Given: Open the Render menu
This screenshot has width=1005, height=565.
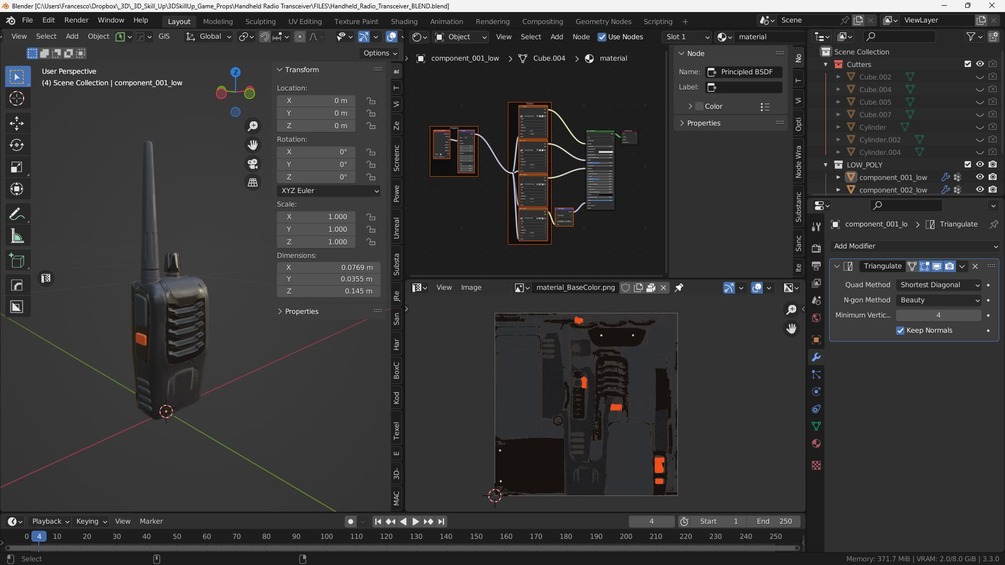Looking at the screenshot, I should pyautogui.click(x=76, y=20).
